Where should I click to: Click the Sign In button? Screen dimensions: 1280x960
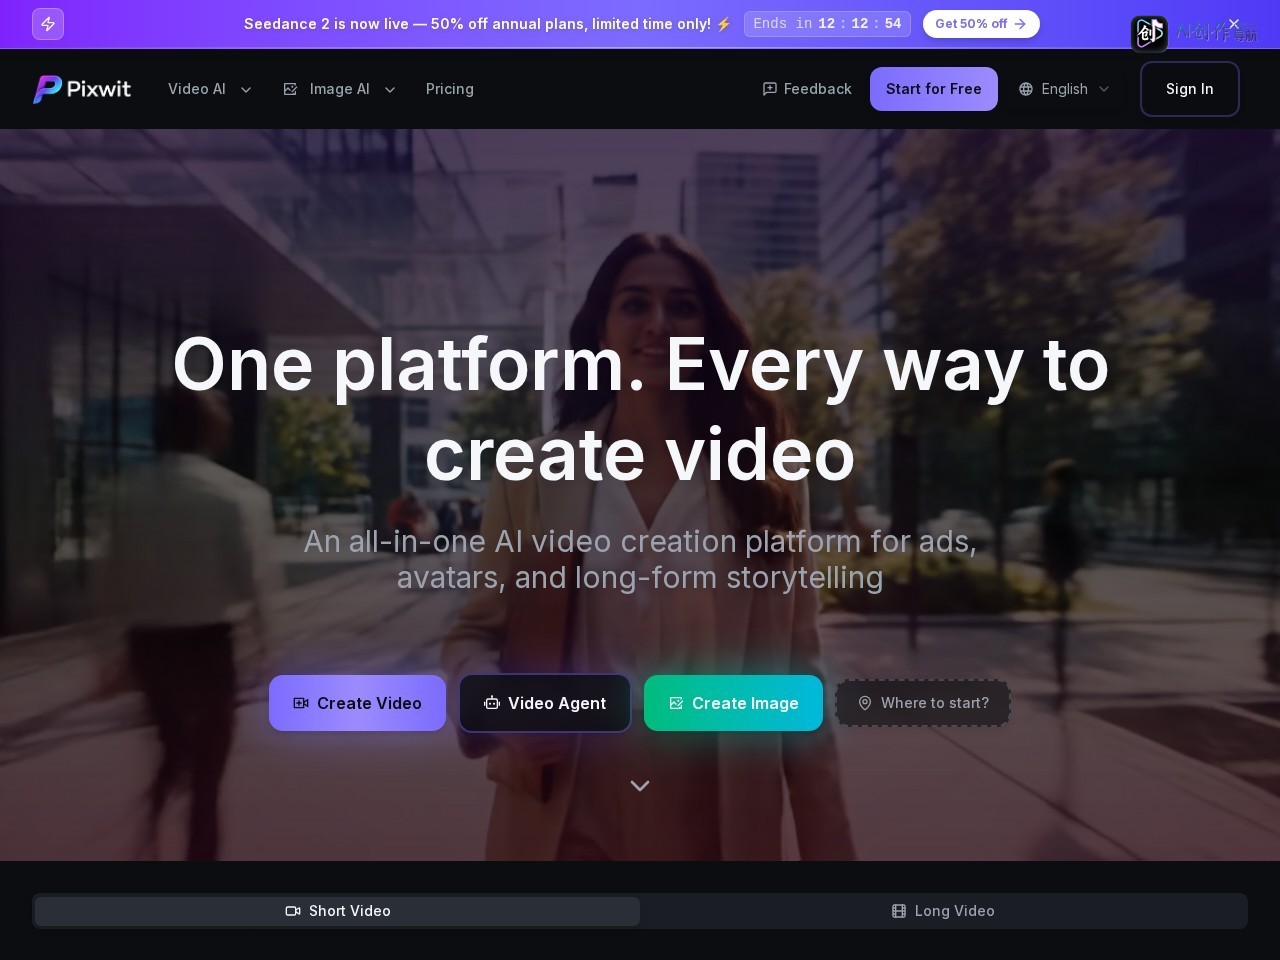pyautogui.click(x=1190, y=89)
